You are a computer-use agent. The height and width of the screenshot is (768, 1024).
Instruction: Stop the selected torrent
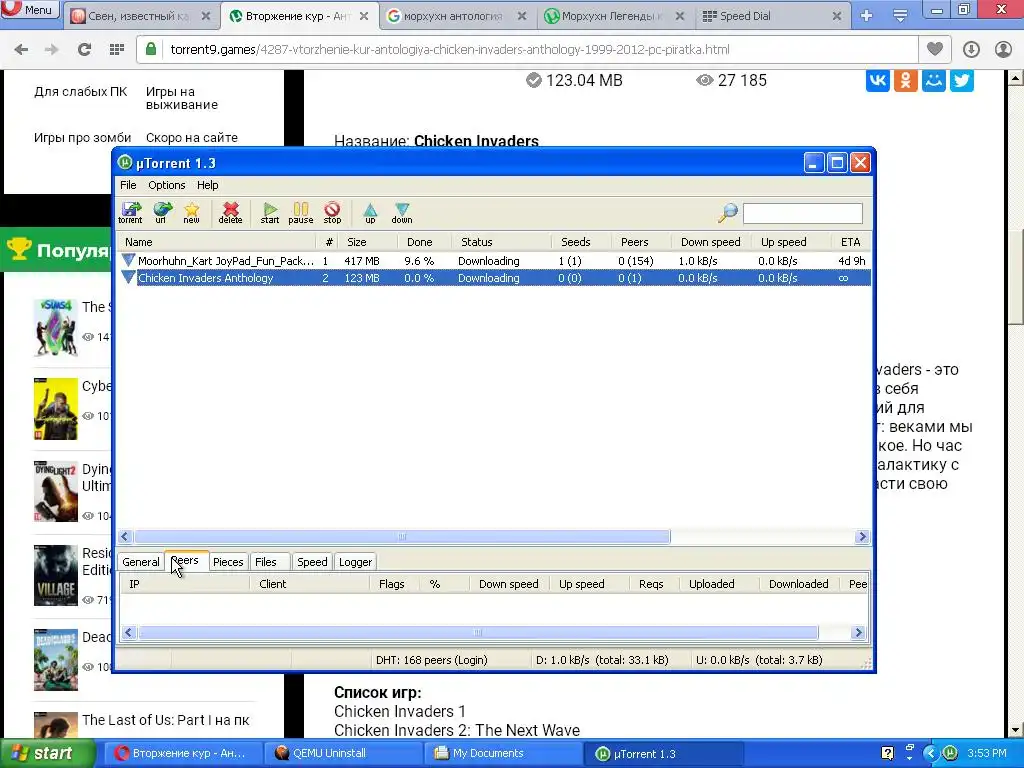point(332,212)
